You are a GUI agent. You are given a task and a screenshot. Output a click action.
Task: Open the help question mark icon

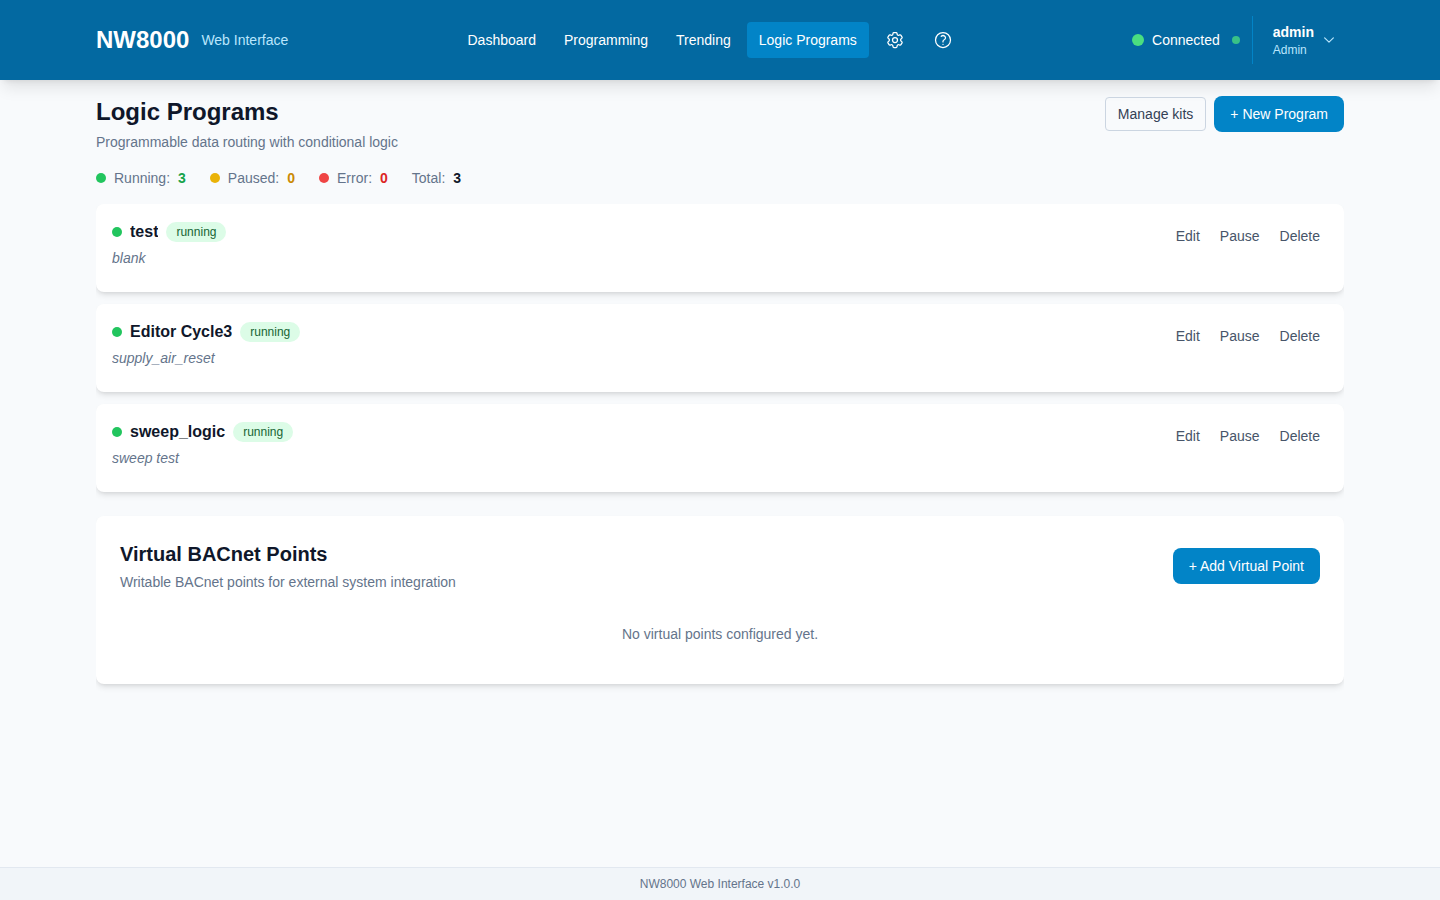(x=943, y=40)
